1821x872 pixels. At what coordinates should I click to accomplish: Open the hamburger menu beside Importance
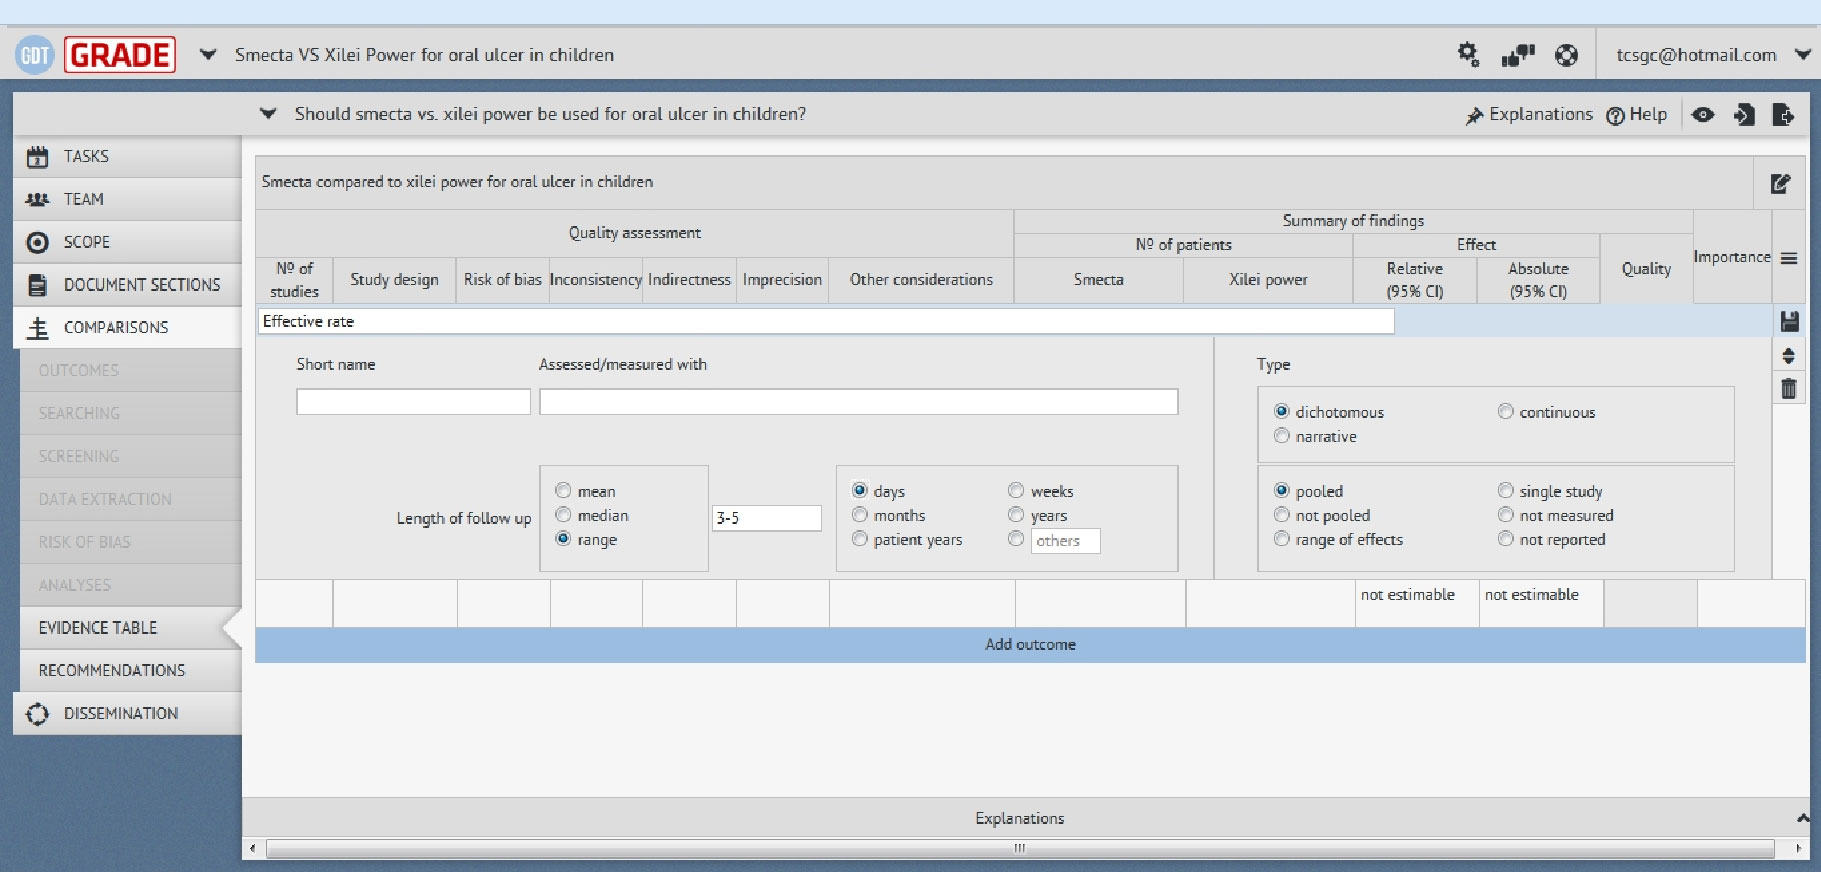tap(1789, 259)
